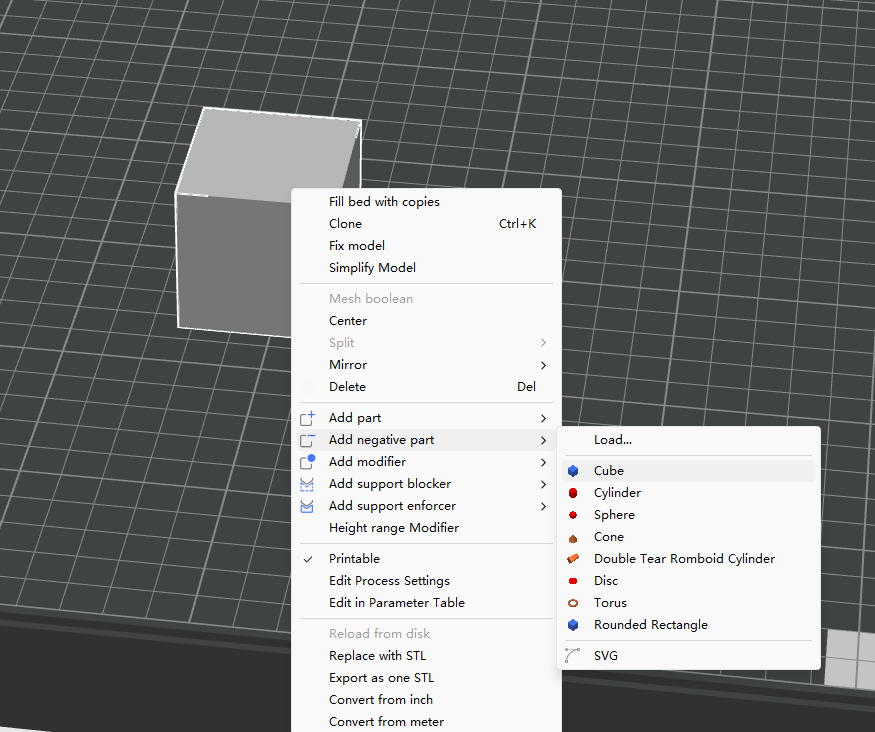Click the orange Torus ring icon
Screen dimensions: 875x732
coord(573,603)
